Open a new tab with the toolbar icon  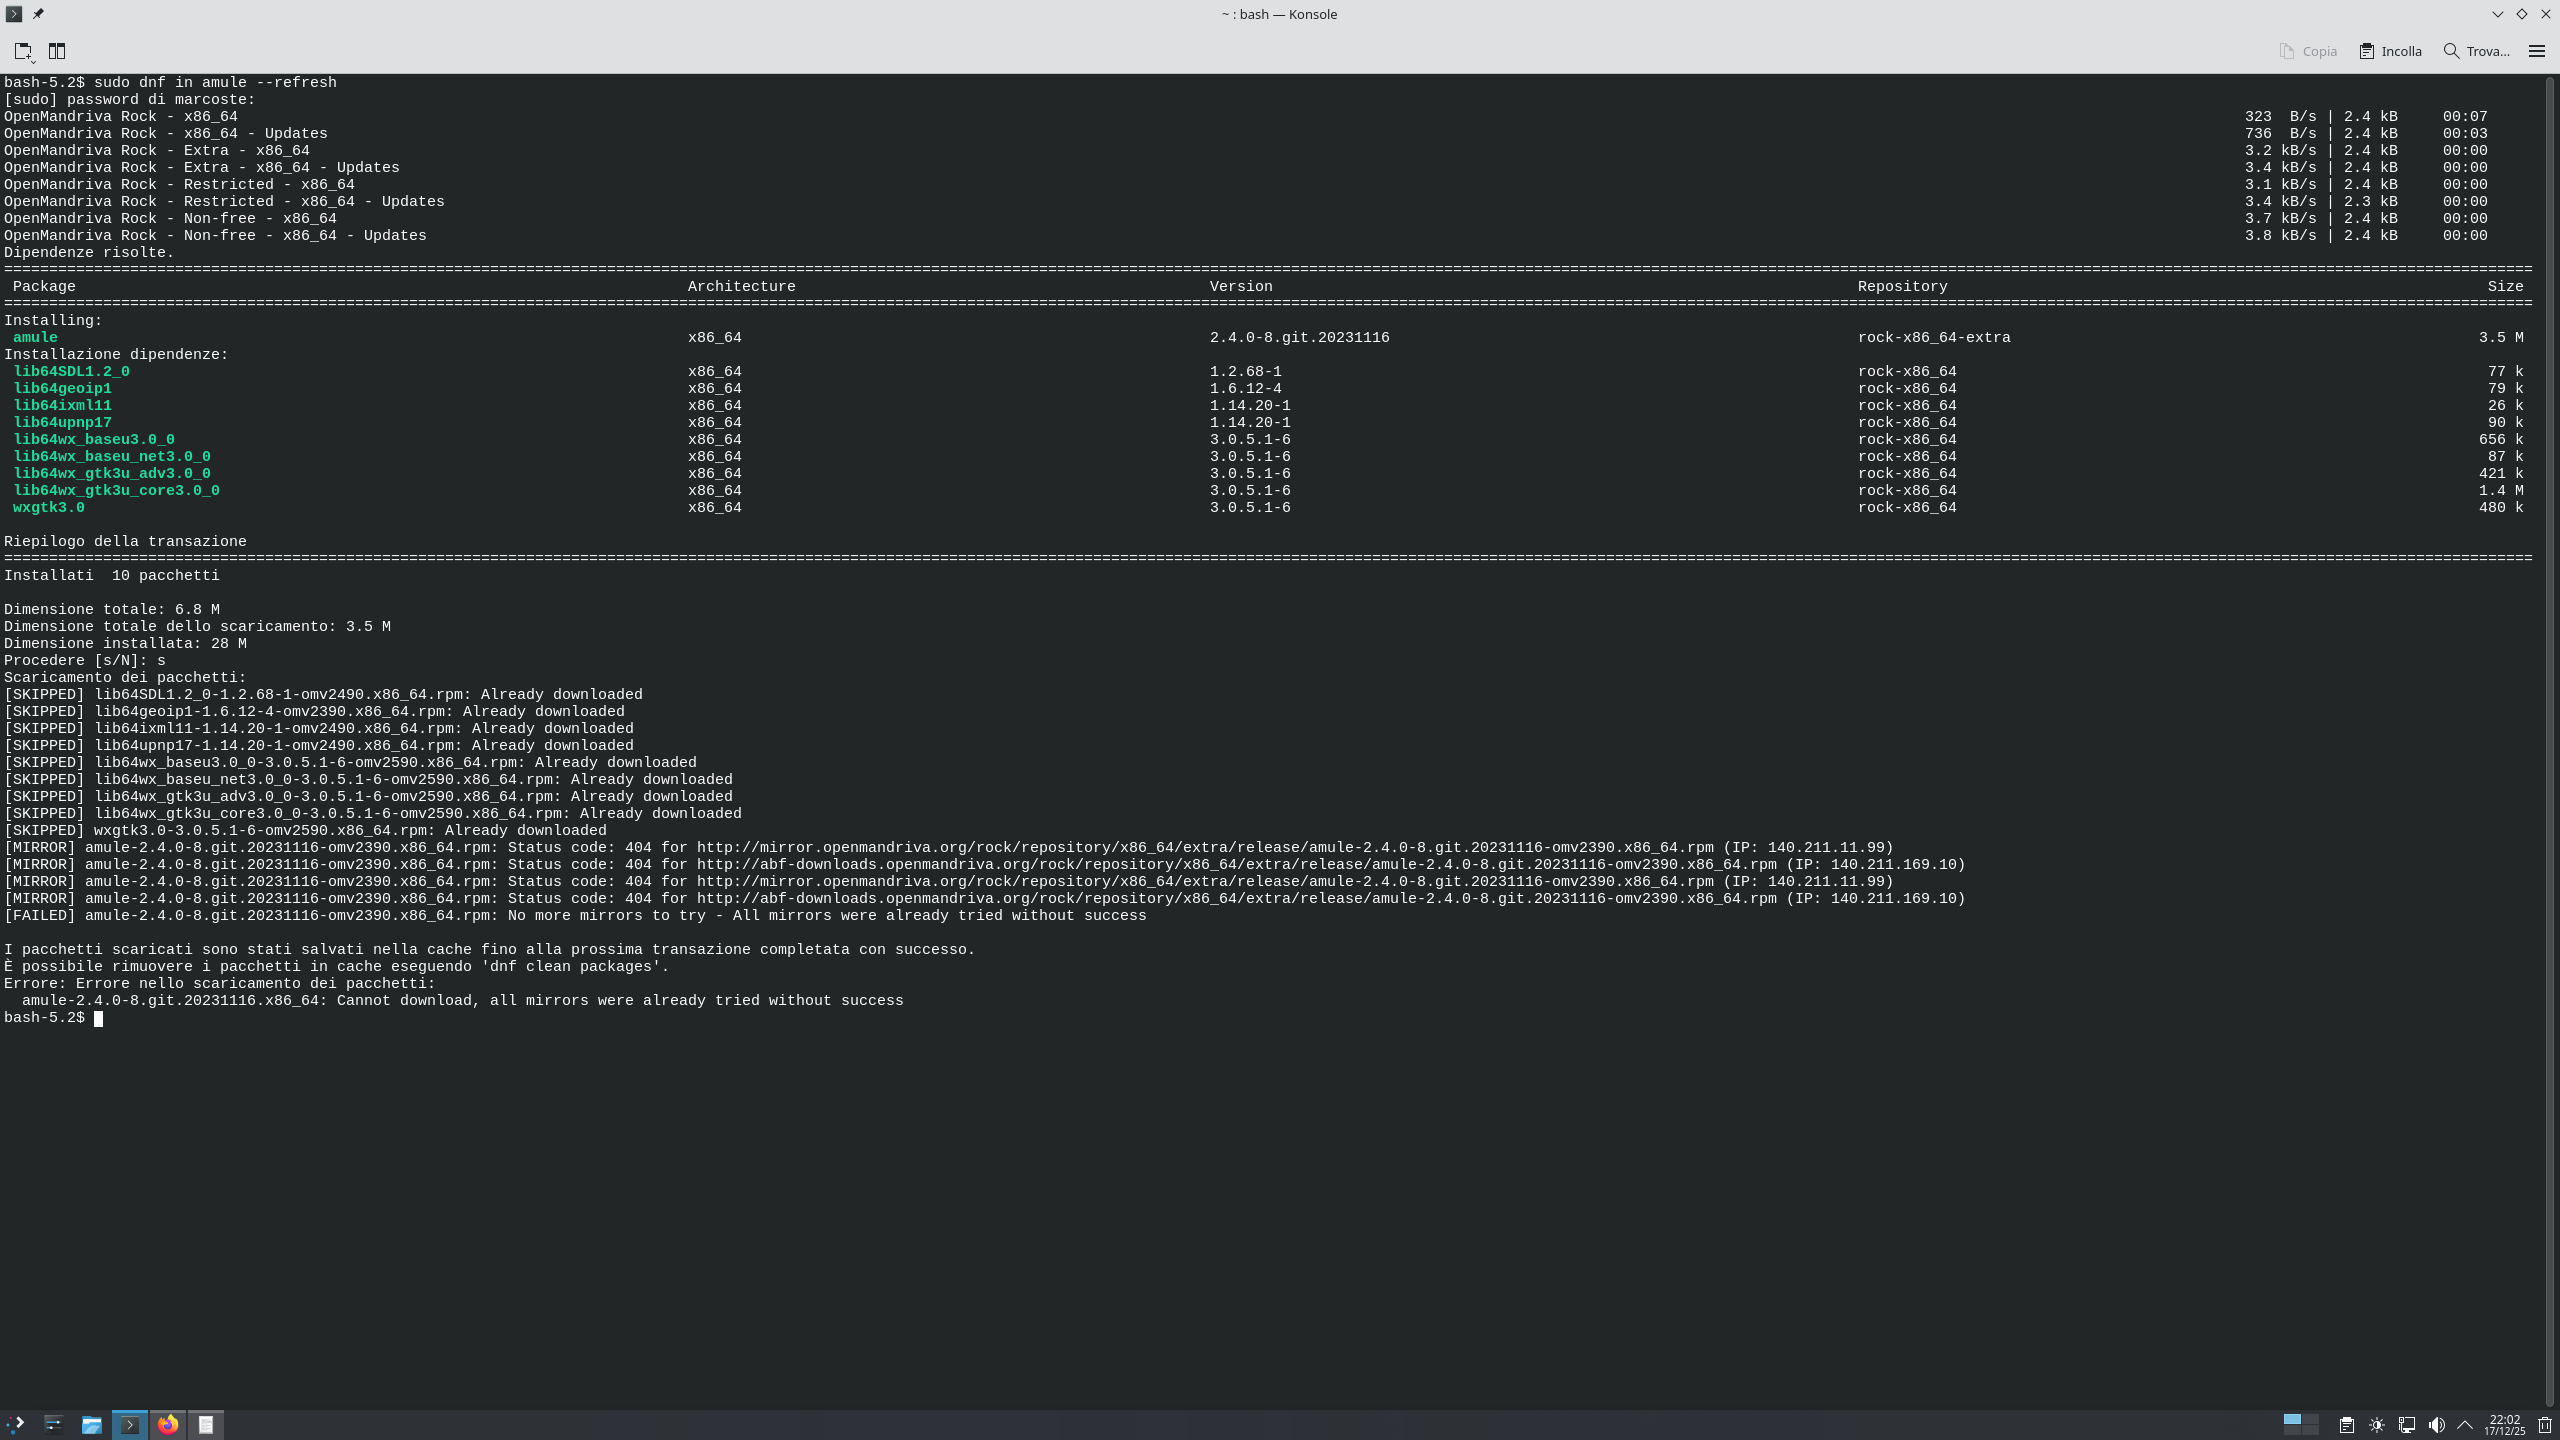tap(24, 51)
